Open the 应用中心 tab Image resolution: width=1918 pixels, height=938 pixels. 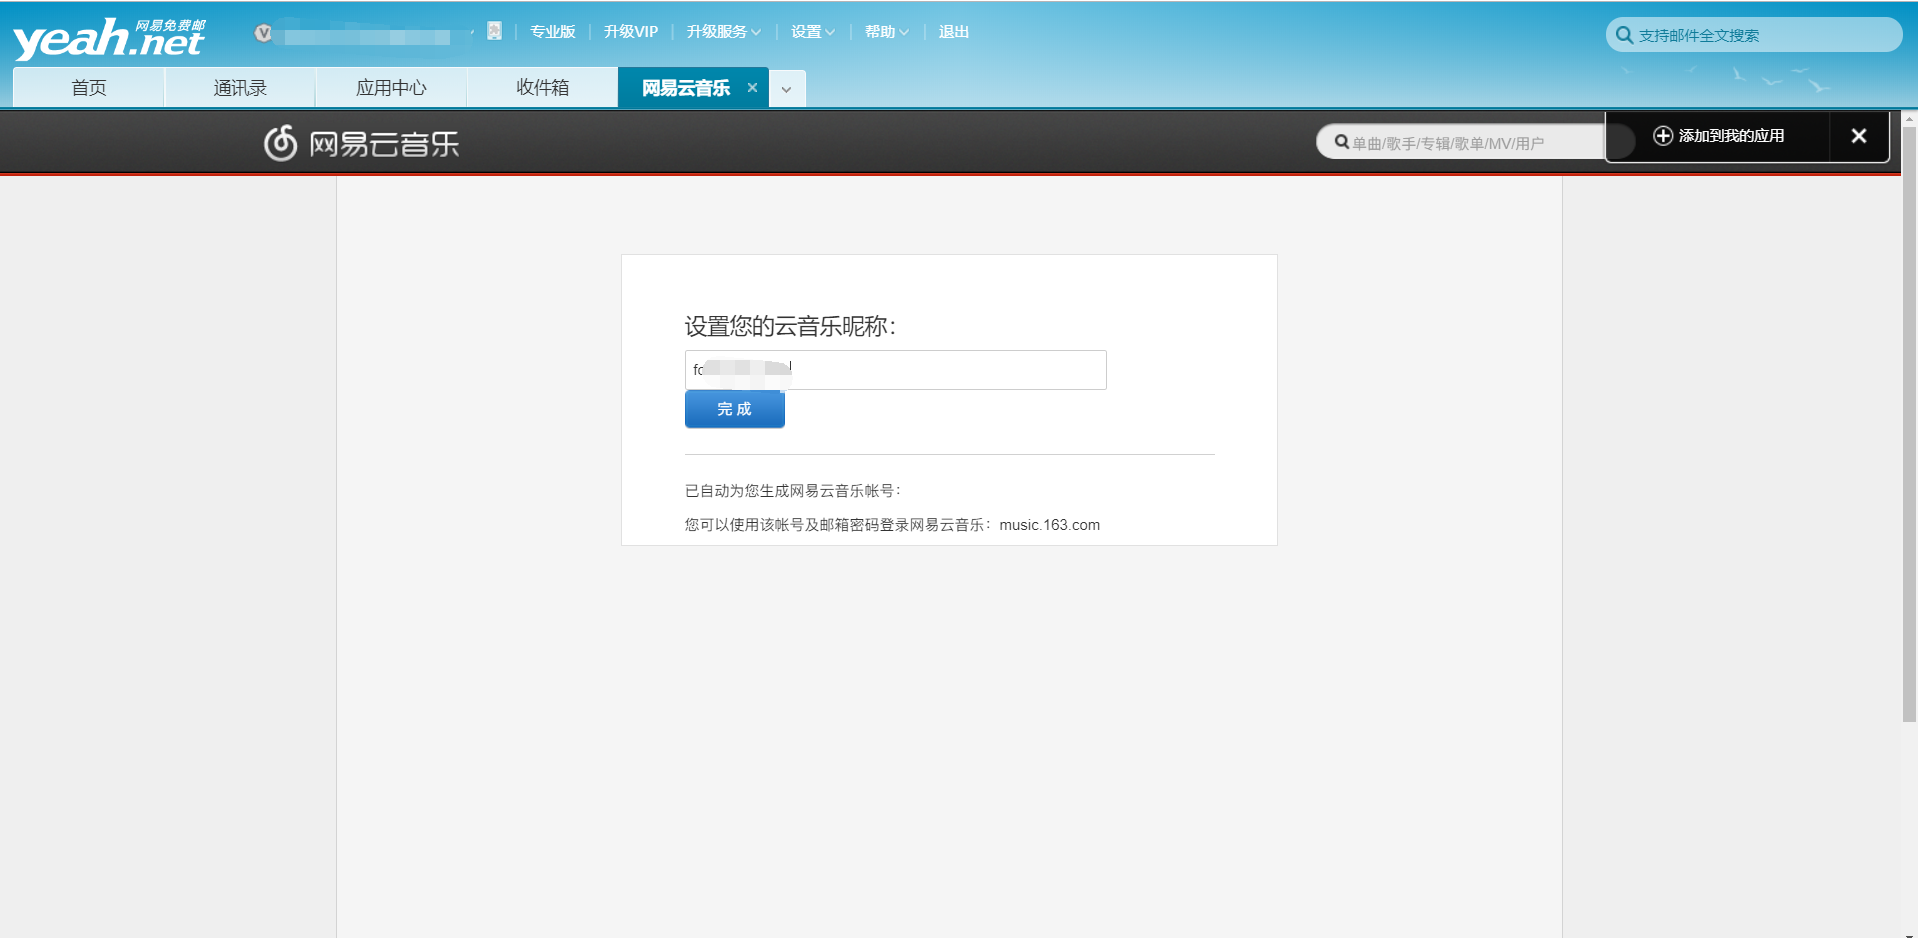click(x=391, y=88)
